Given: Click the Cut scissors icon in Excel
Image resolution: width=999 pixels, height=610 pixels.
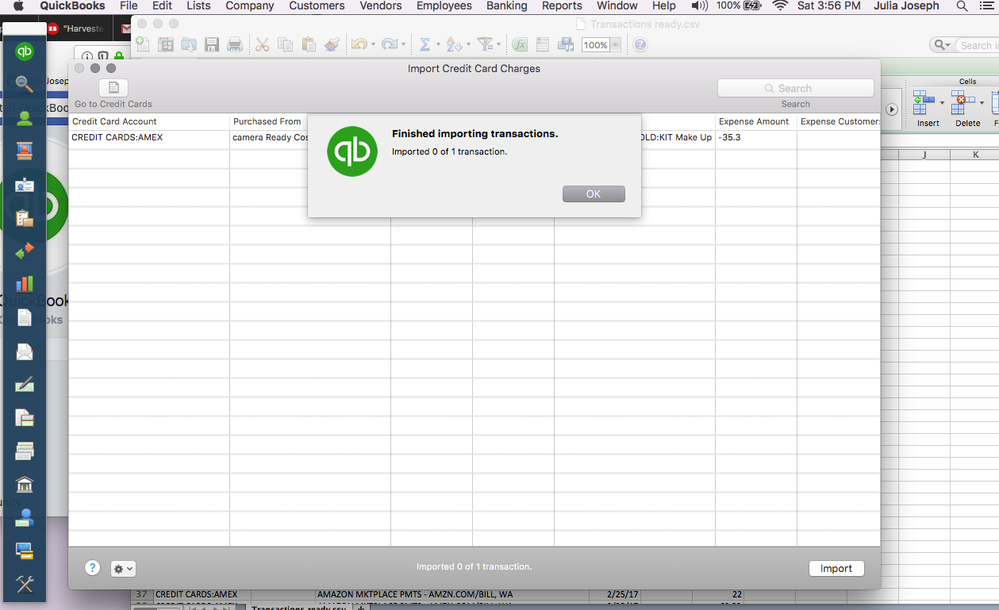Looking at the screenshot, I should (262, 44).
